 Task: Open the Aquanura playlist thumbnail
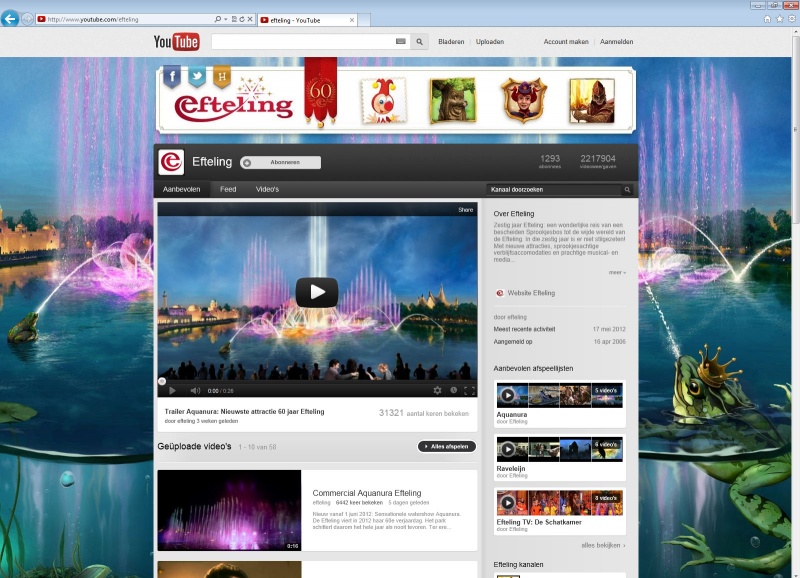coord(560,395)
